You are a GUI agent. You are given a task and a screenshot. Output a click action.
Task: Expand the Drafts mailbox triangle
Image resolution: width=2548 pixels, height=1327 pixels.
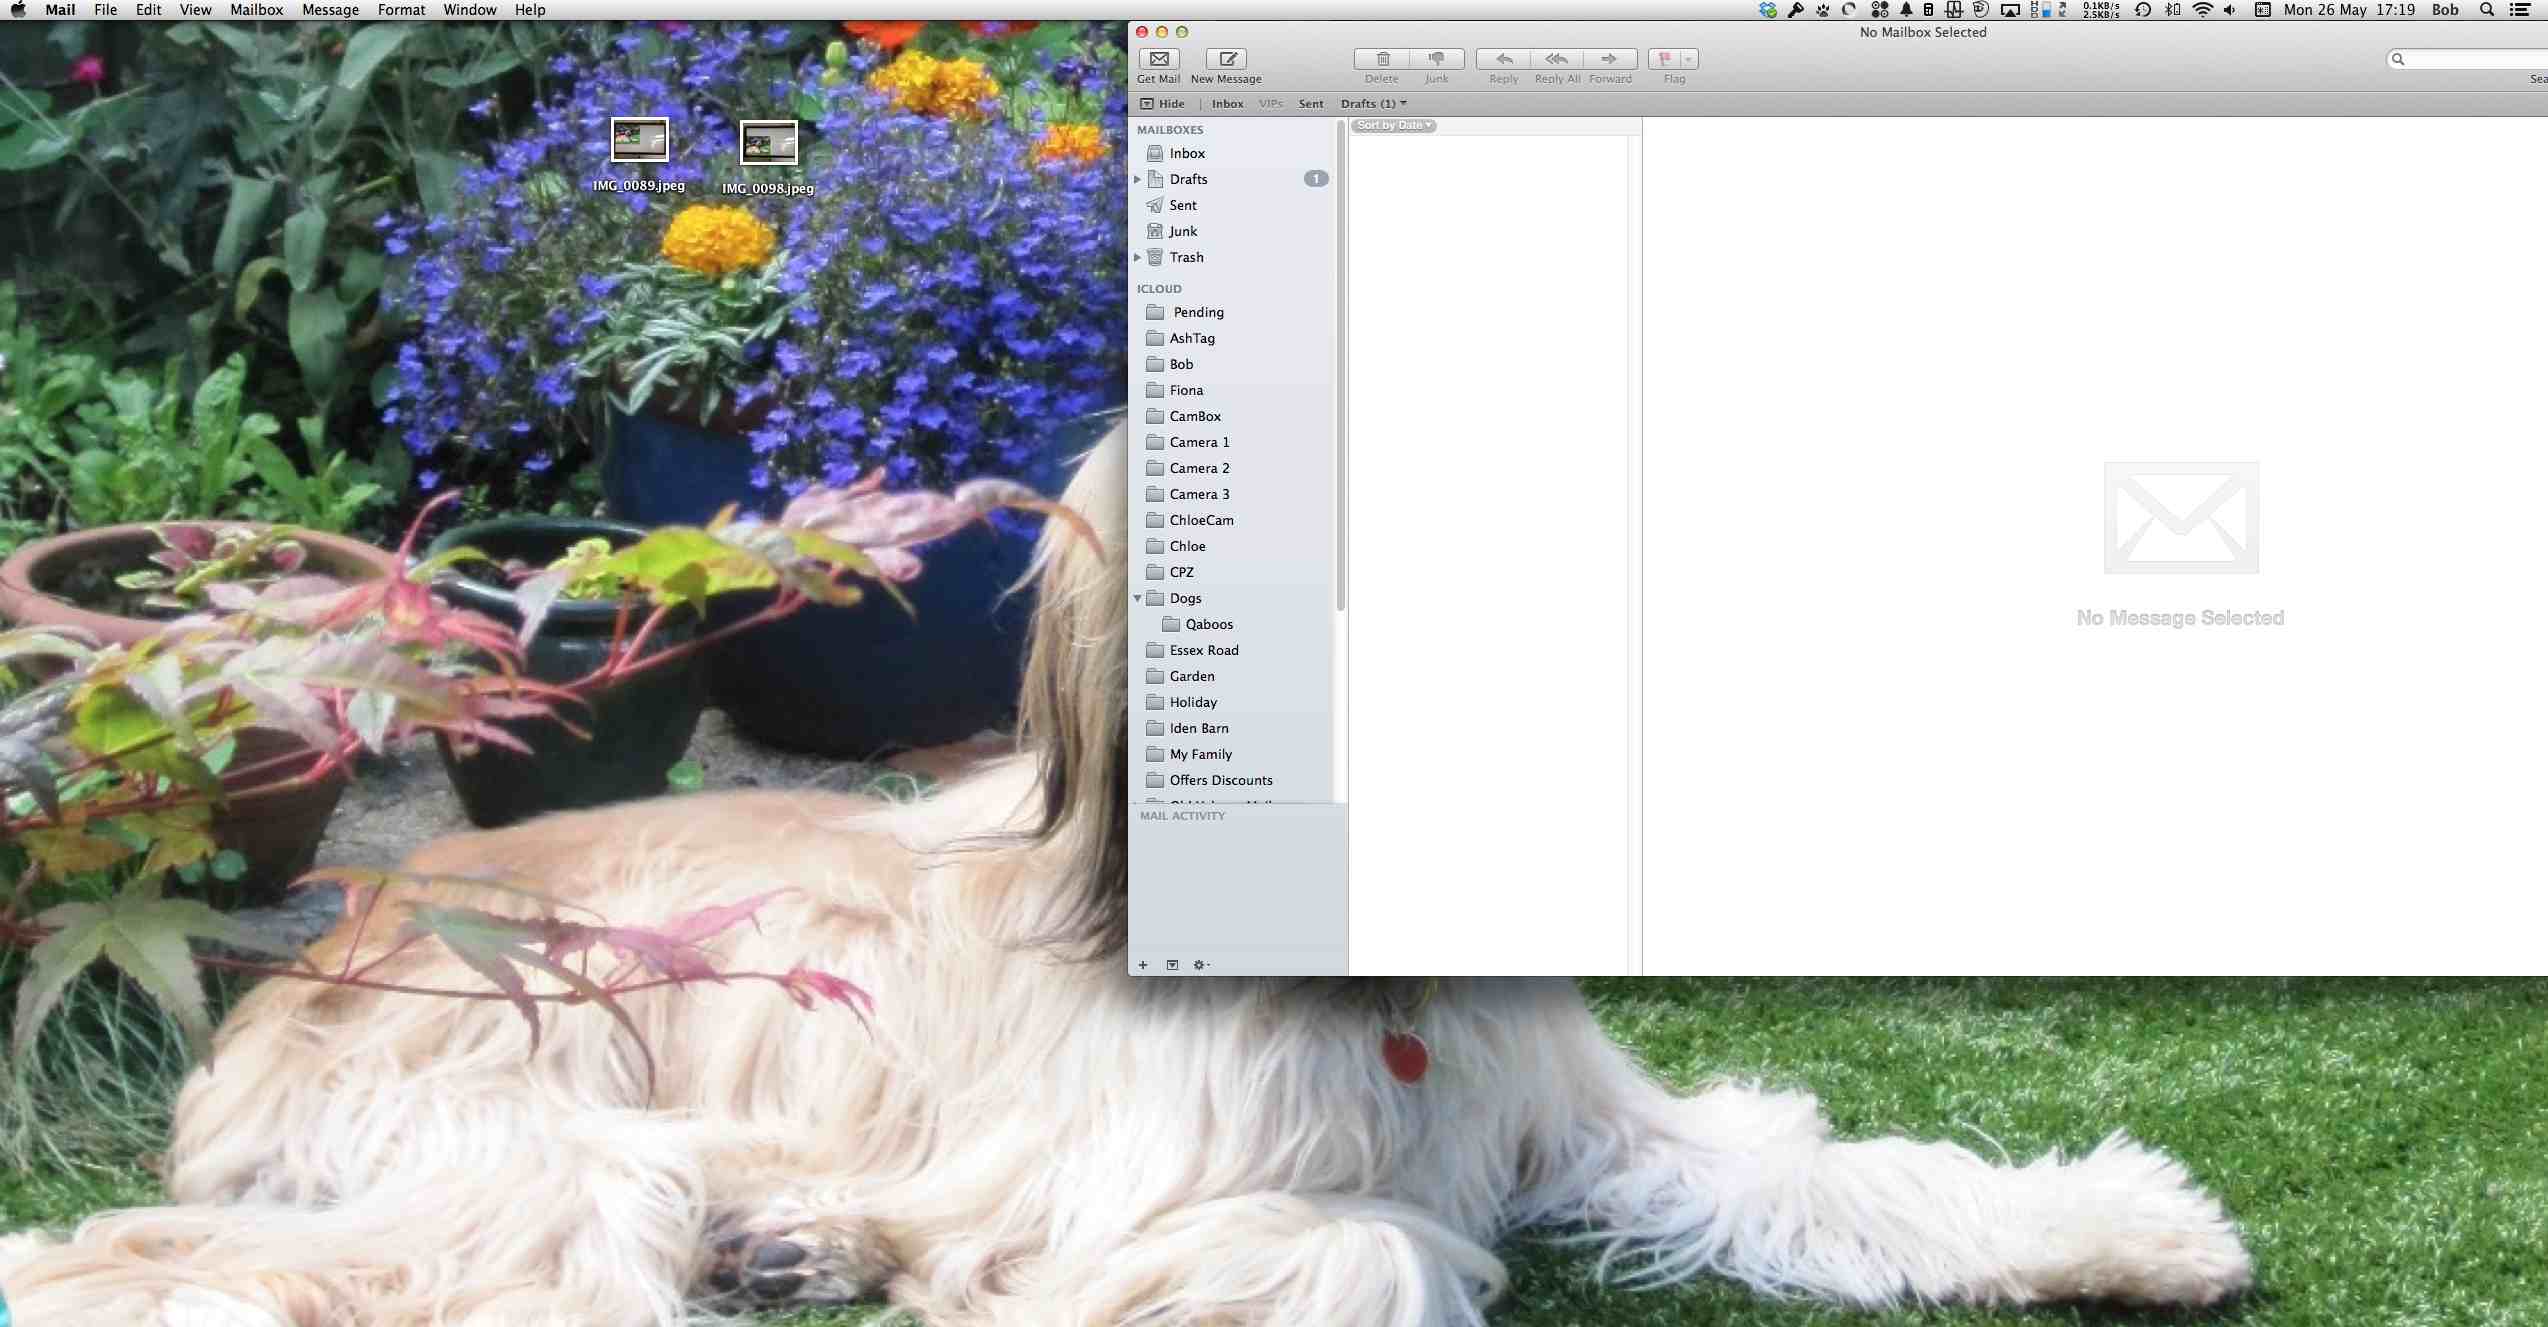coord(1137,179)
